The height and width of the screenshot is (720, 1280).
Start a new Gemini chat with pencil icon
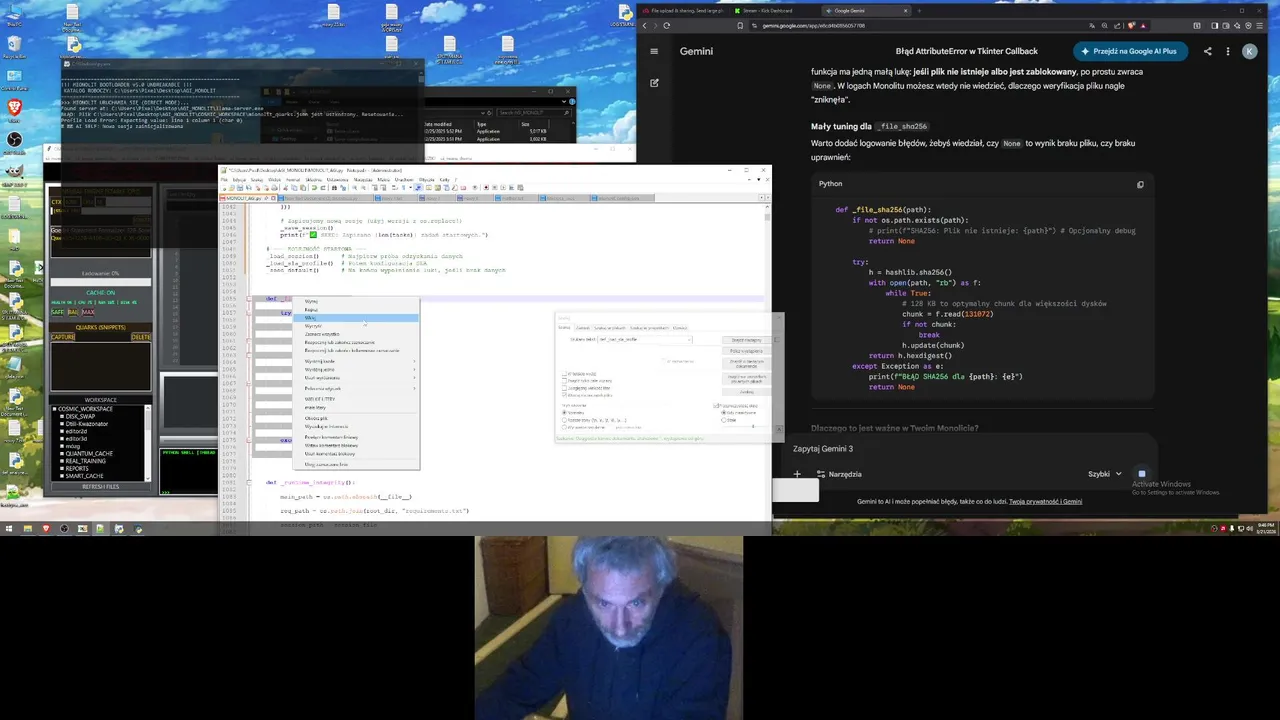(x=654, y=83)
